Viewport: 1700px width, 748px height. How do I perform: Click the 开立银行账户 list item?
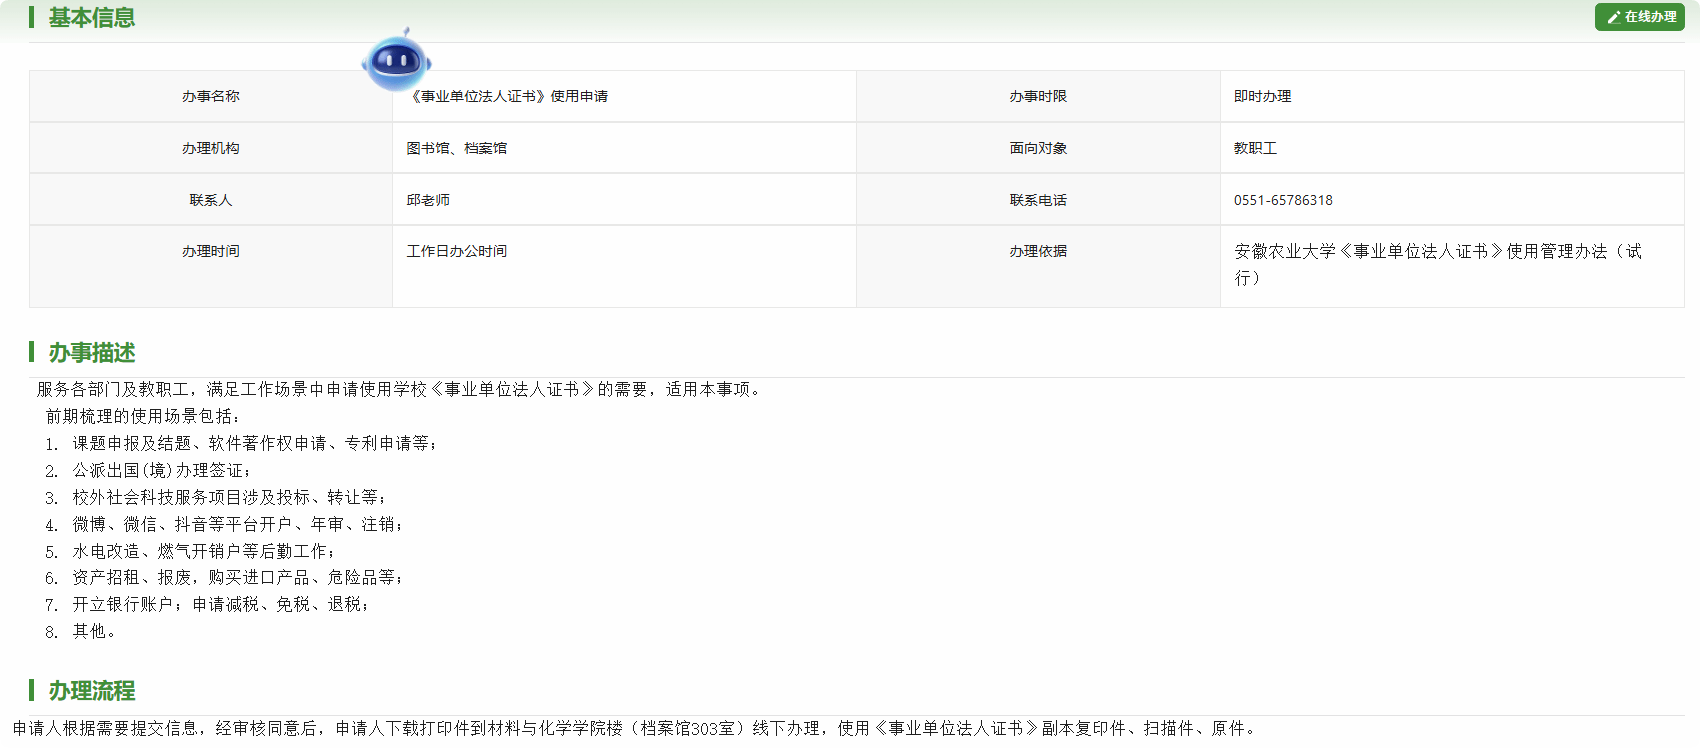(x=220, y=604)
